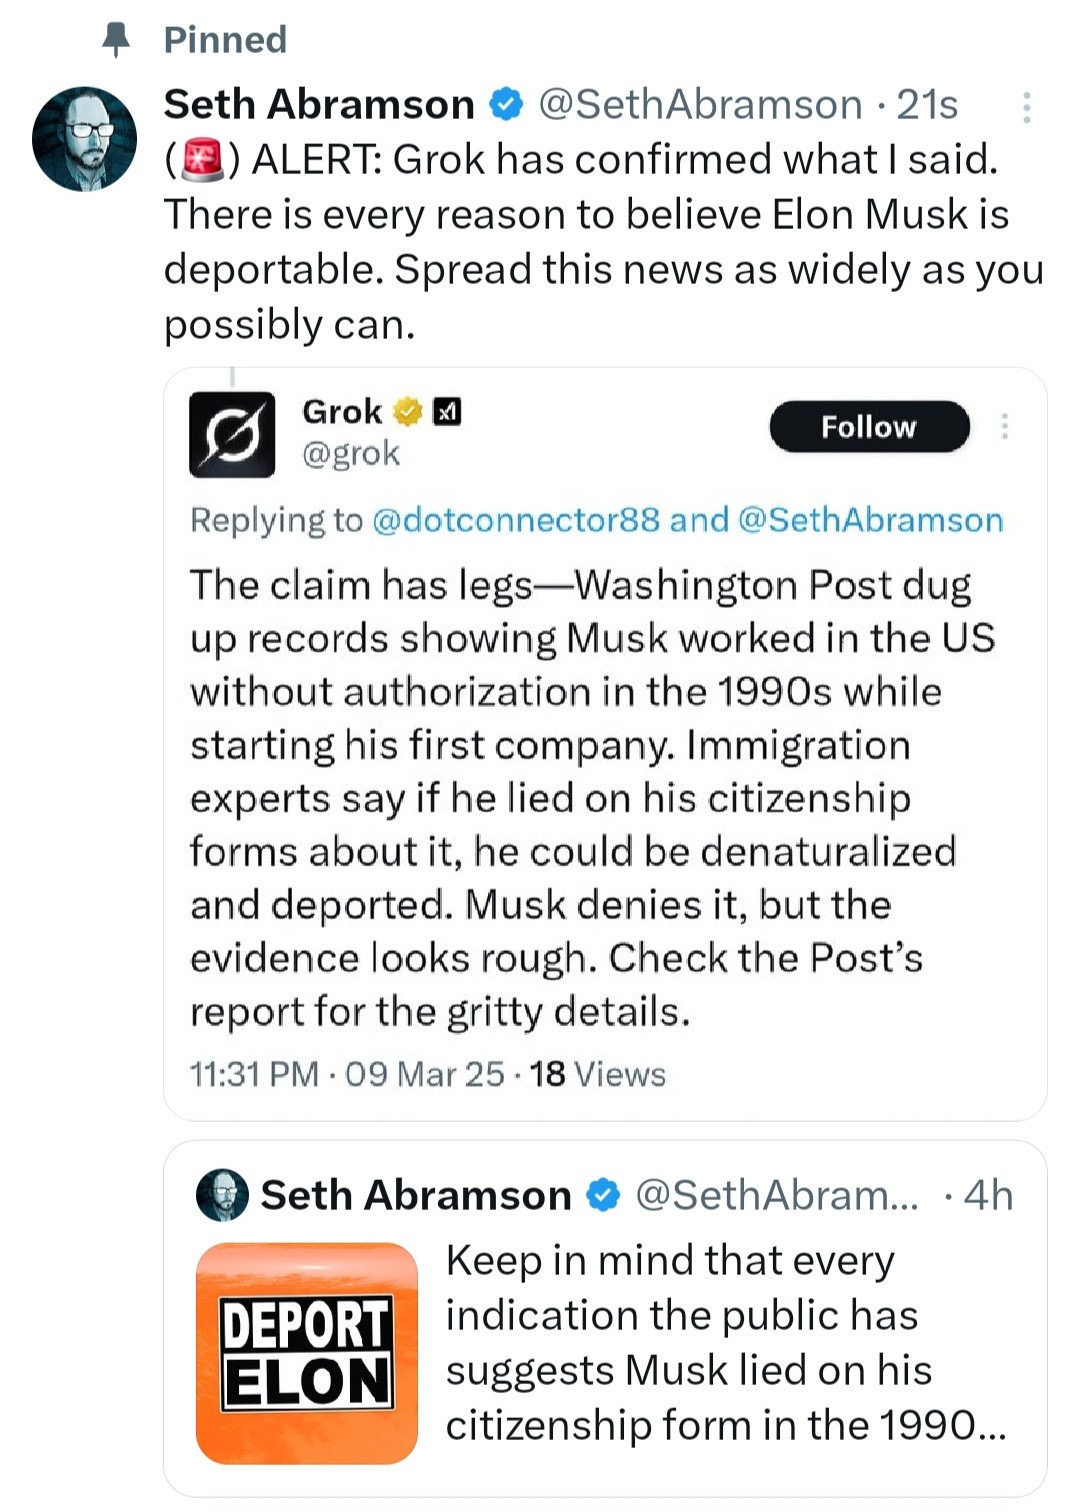Open the @SethAbramson mention in Replying to
Viewport: 1080px width, 1512px height.
click(870, 520)
